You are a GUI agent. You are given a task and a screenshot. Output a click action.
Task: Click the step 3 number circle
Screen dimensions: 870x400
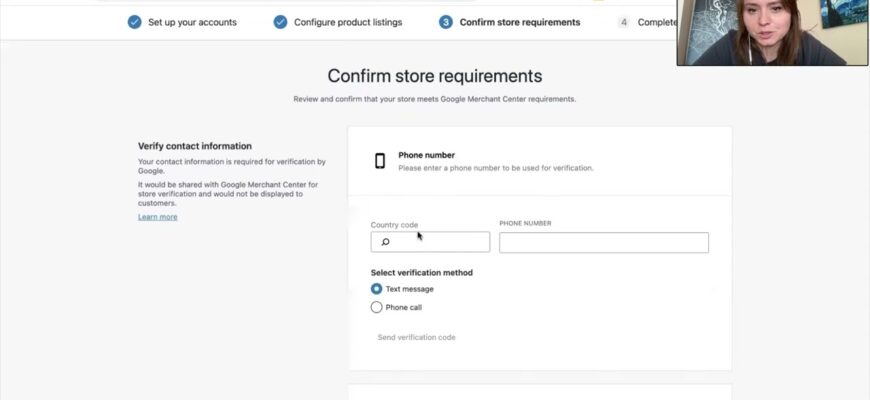pyautogui.click(x=446, y=22)
